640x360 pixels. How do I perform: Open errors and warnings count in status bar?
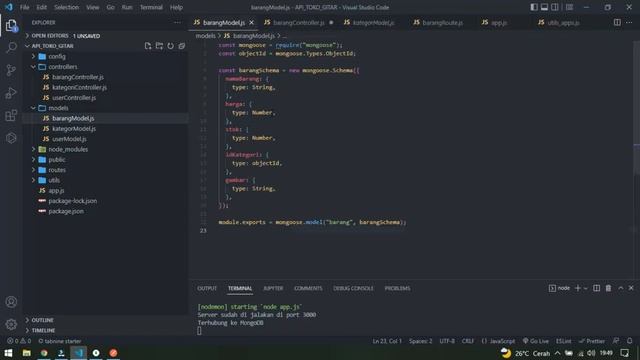[x=19, y=341]
